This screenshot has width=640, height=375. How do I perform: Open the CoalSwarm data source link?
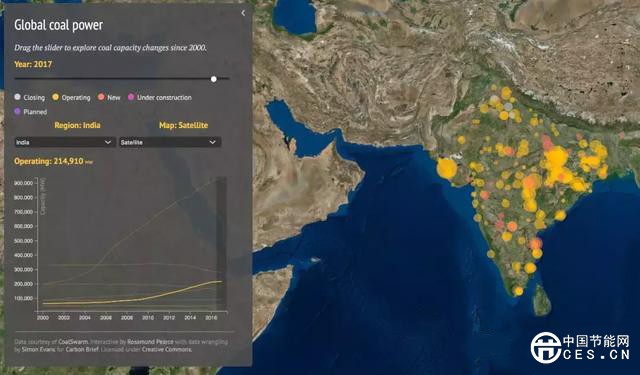(x=73, y=342)
